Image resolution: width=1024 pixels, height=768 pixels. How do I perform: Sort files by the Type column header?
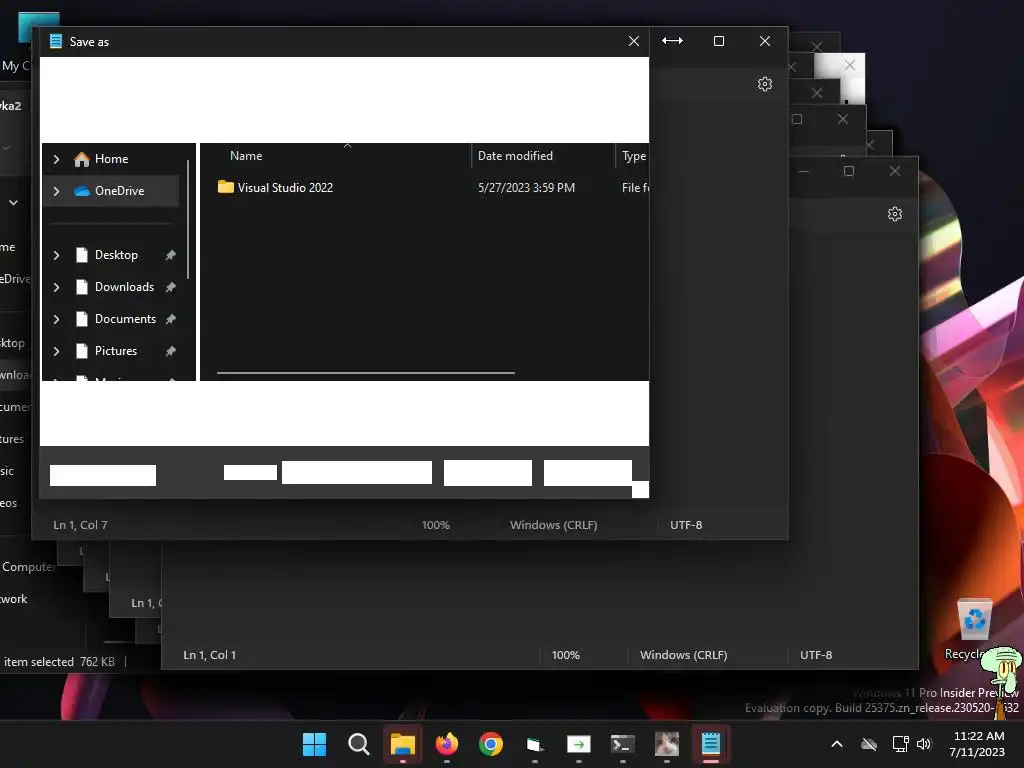tap(633, 156)
